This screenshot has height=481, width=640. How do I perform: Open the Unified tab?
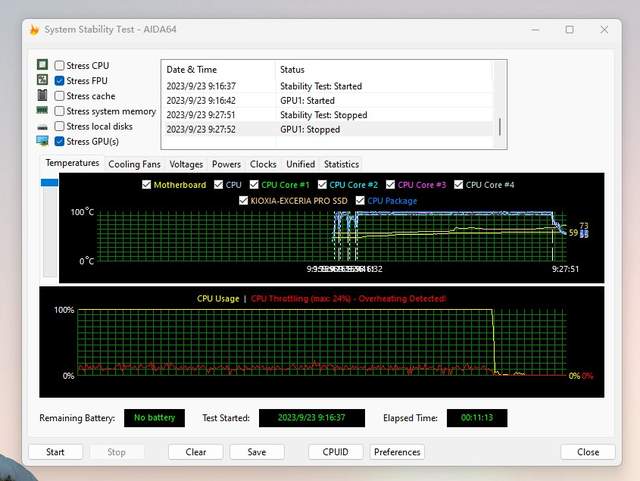[300, 164]
